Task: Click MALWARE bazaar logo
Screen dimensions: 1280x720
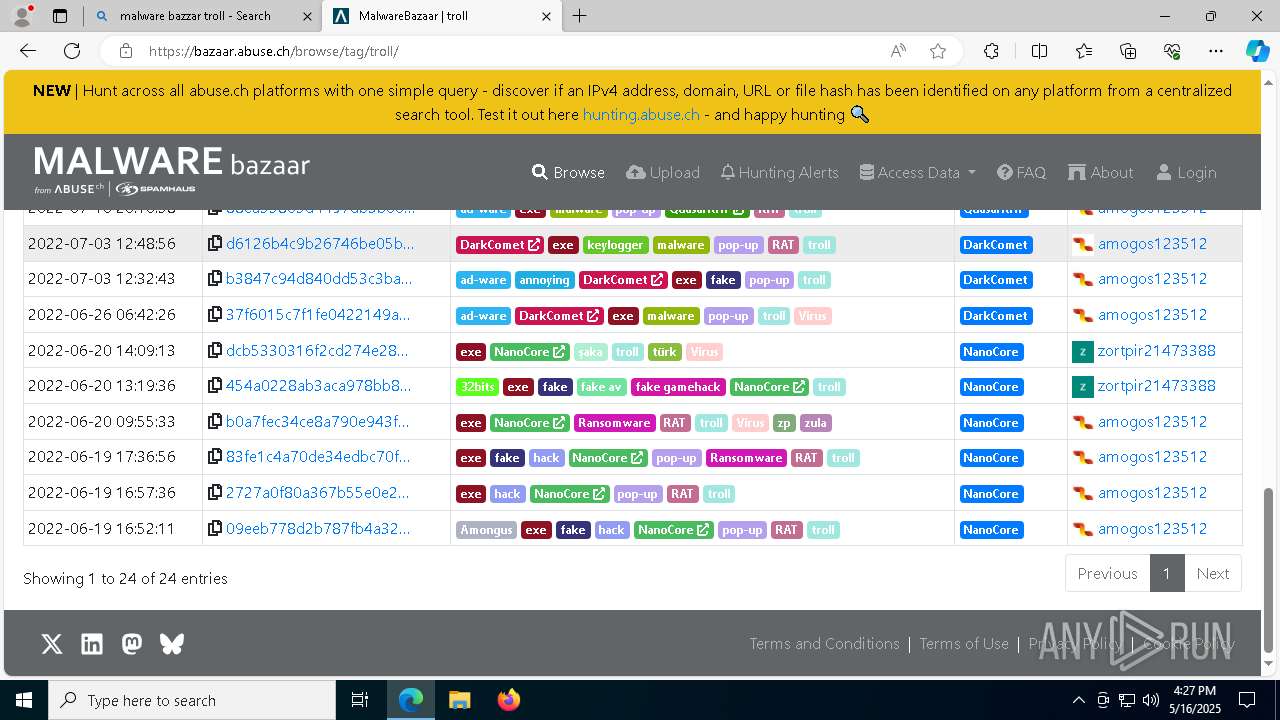Action: 172,170
